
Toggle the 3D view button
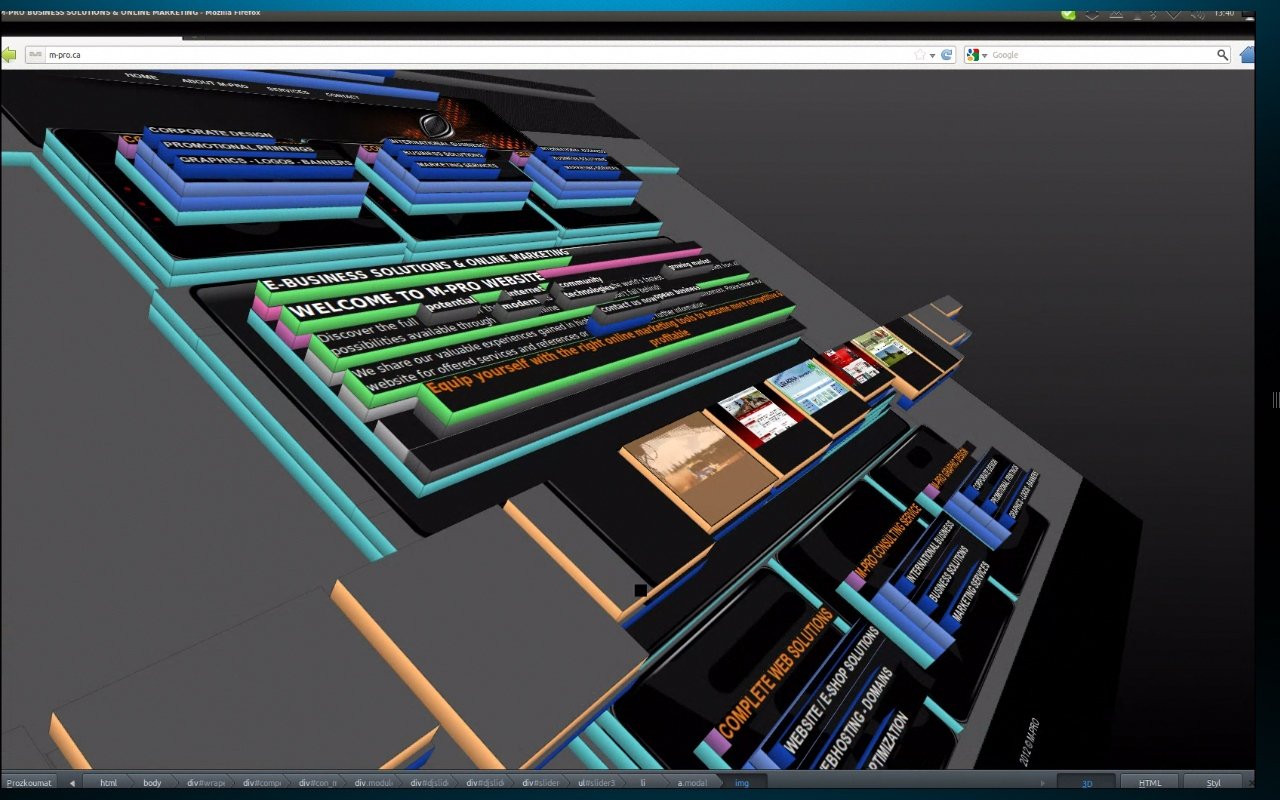pyautogui.click(x=1086, y=783)
